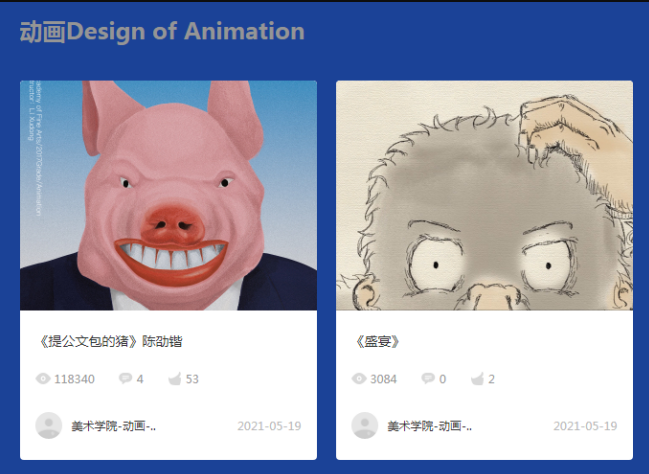Screen dimensions: 649x474
Task: Click the 3084 view count number
Action: click(384, 379)
